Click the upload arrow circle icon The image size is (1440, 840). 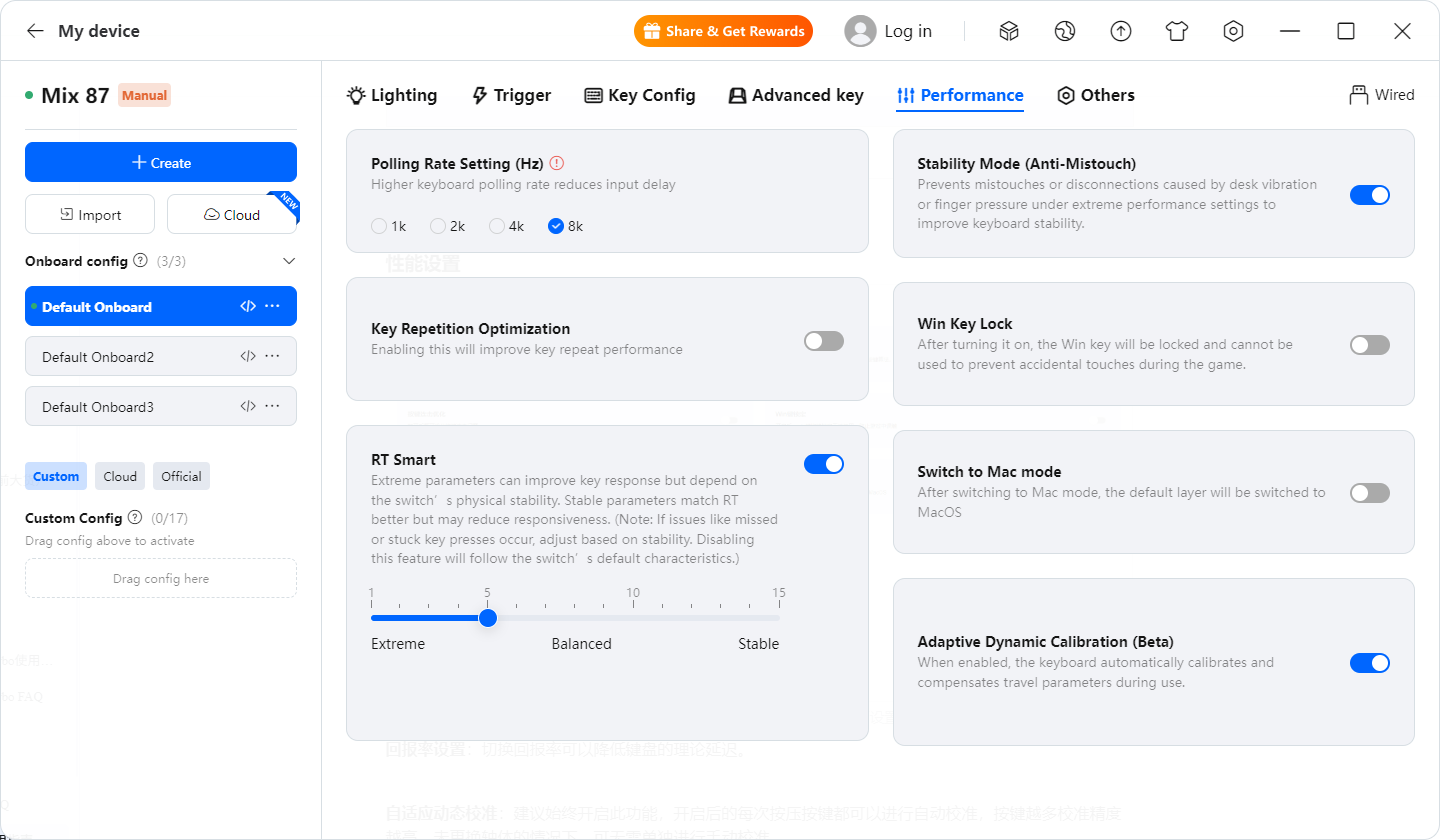point(1121,31)
